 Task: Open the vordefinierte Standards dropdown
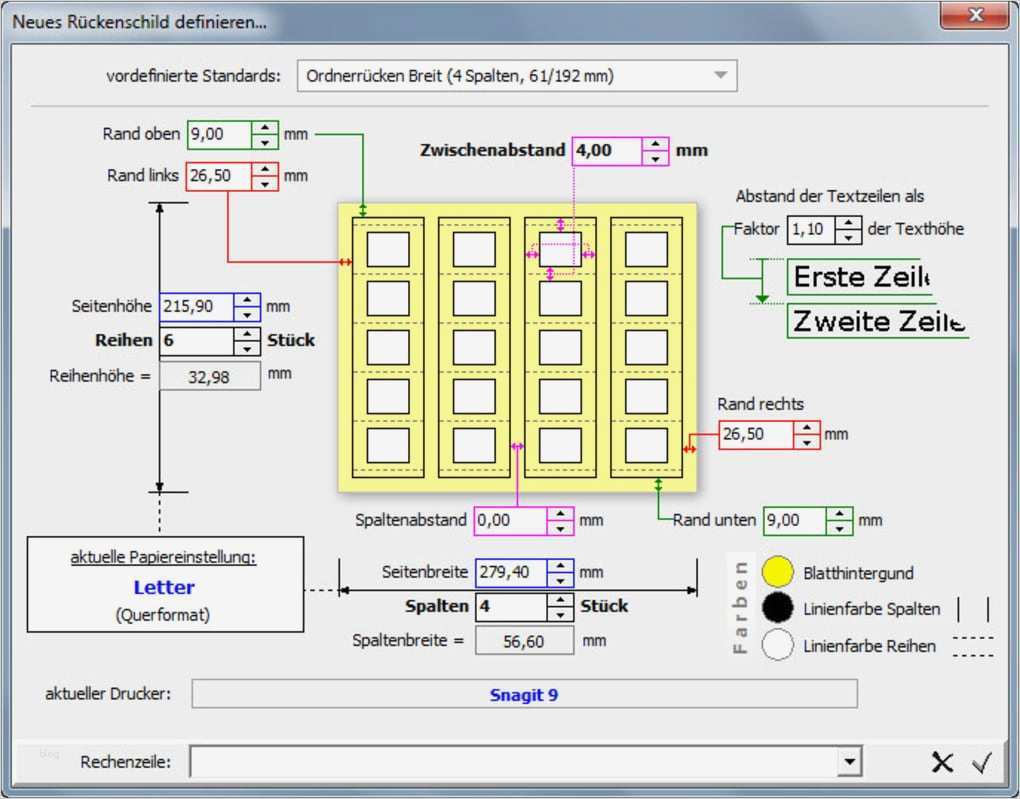(517, 76)
